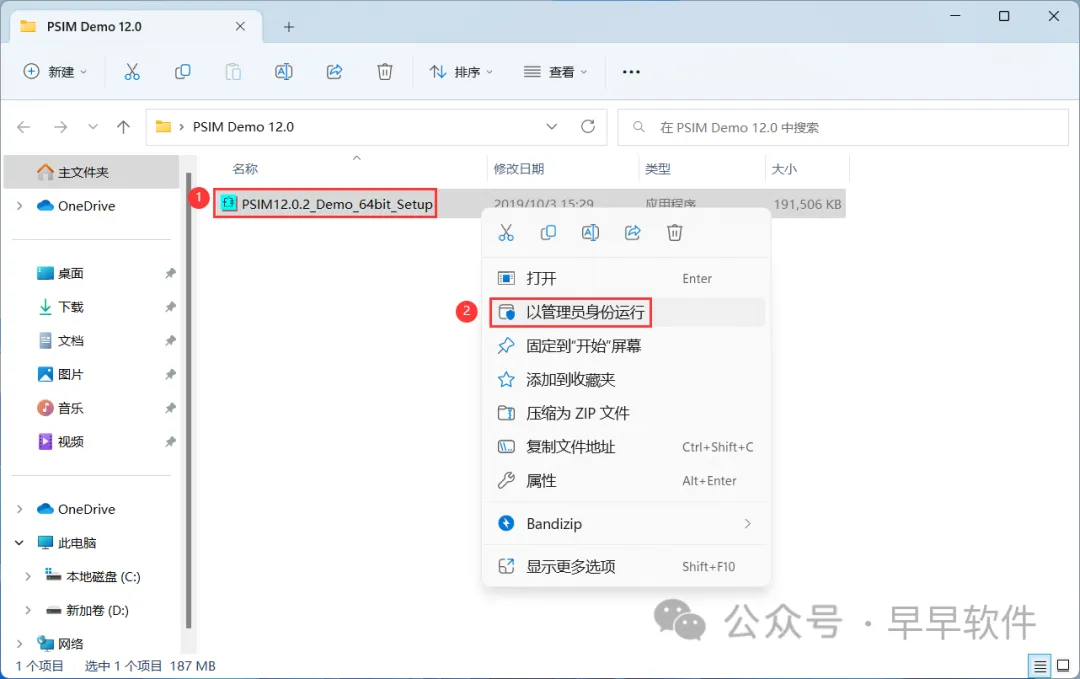Click the toolbar Copy icon
This screenshot has height=679, width=1080.
(183, 72)
